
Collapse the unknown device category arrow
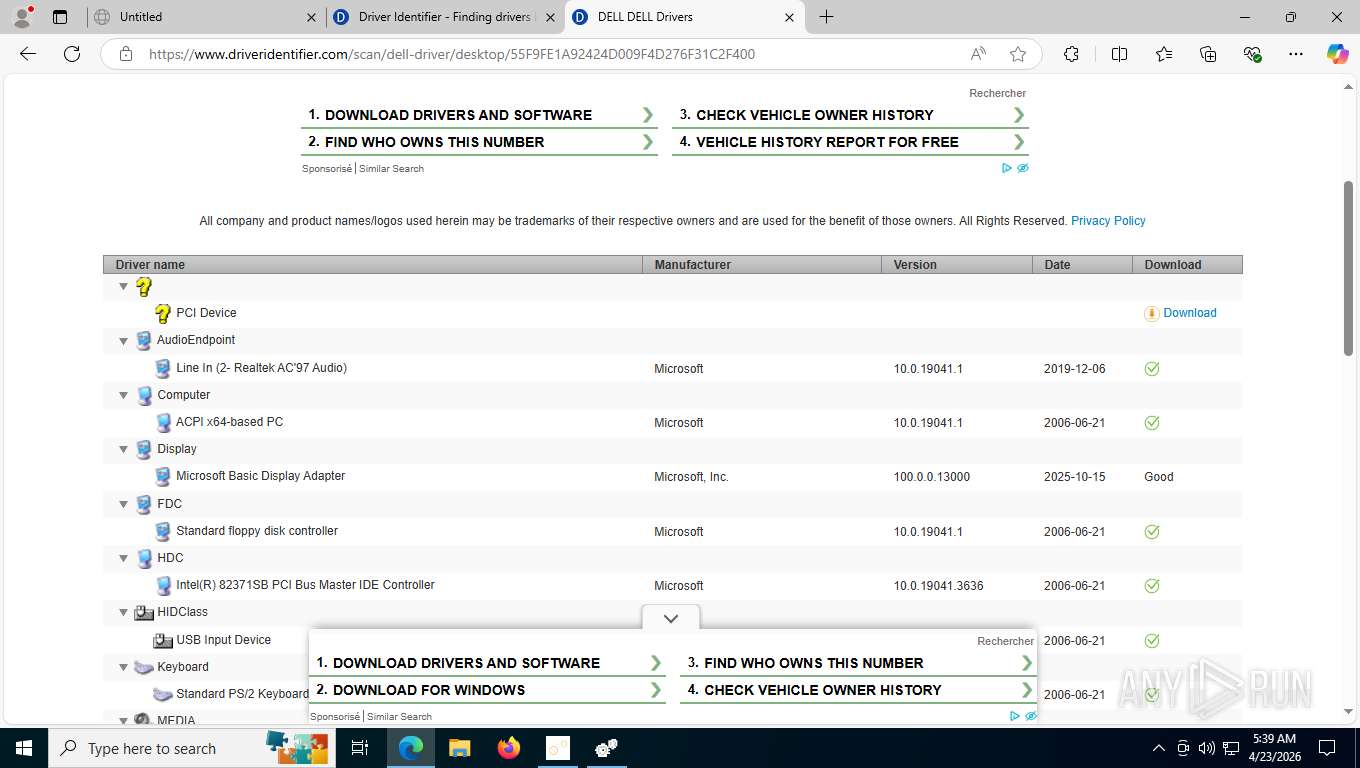tap(124, 287)
